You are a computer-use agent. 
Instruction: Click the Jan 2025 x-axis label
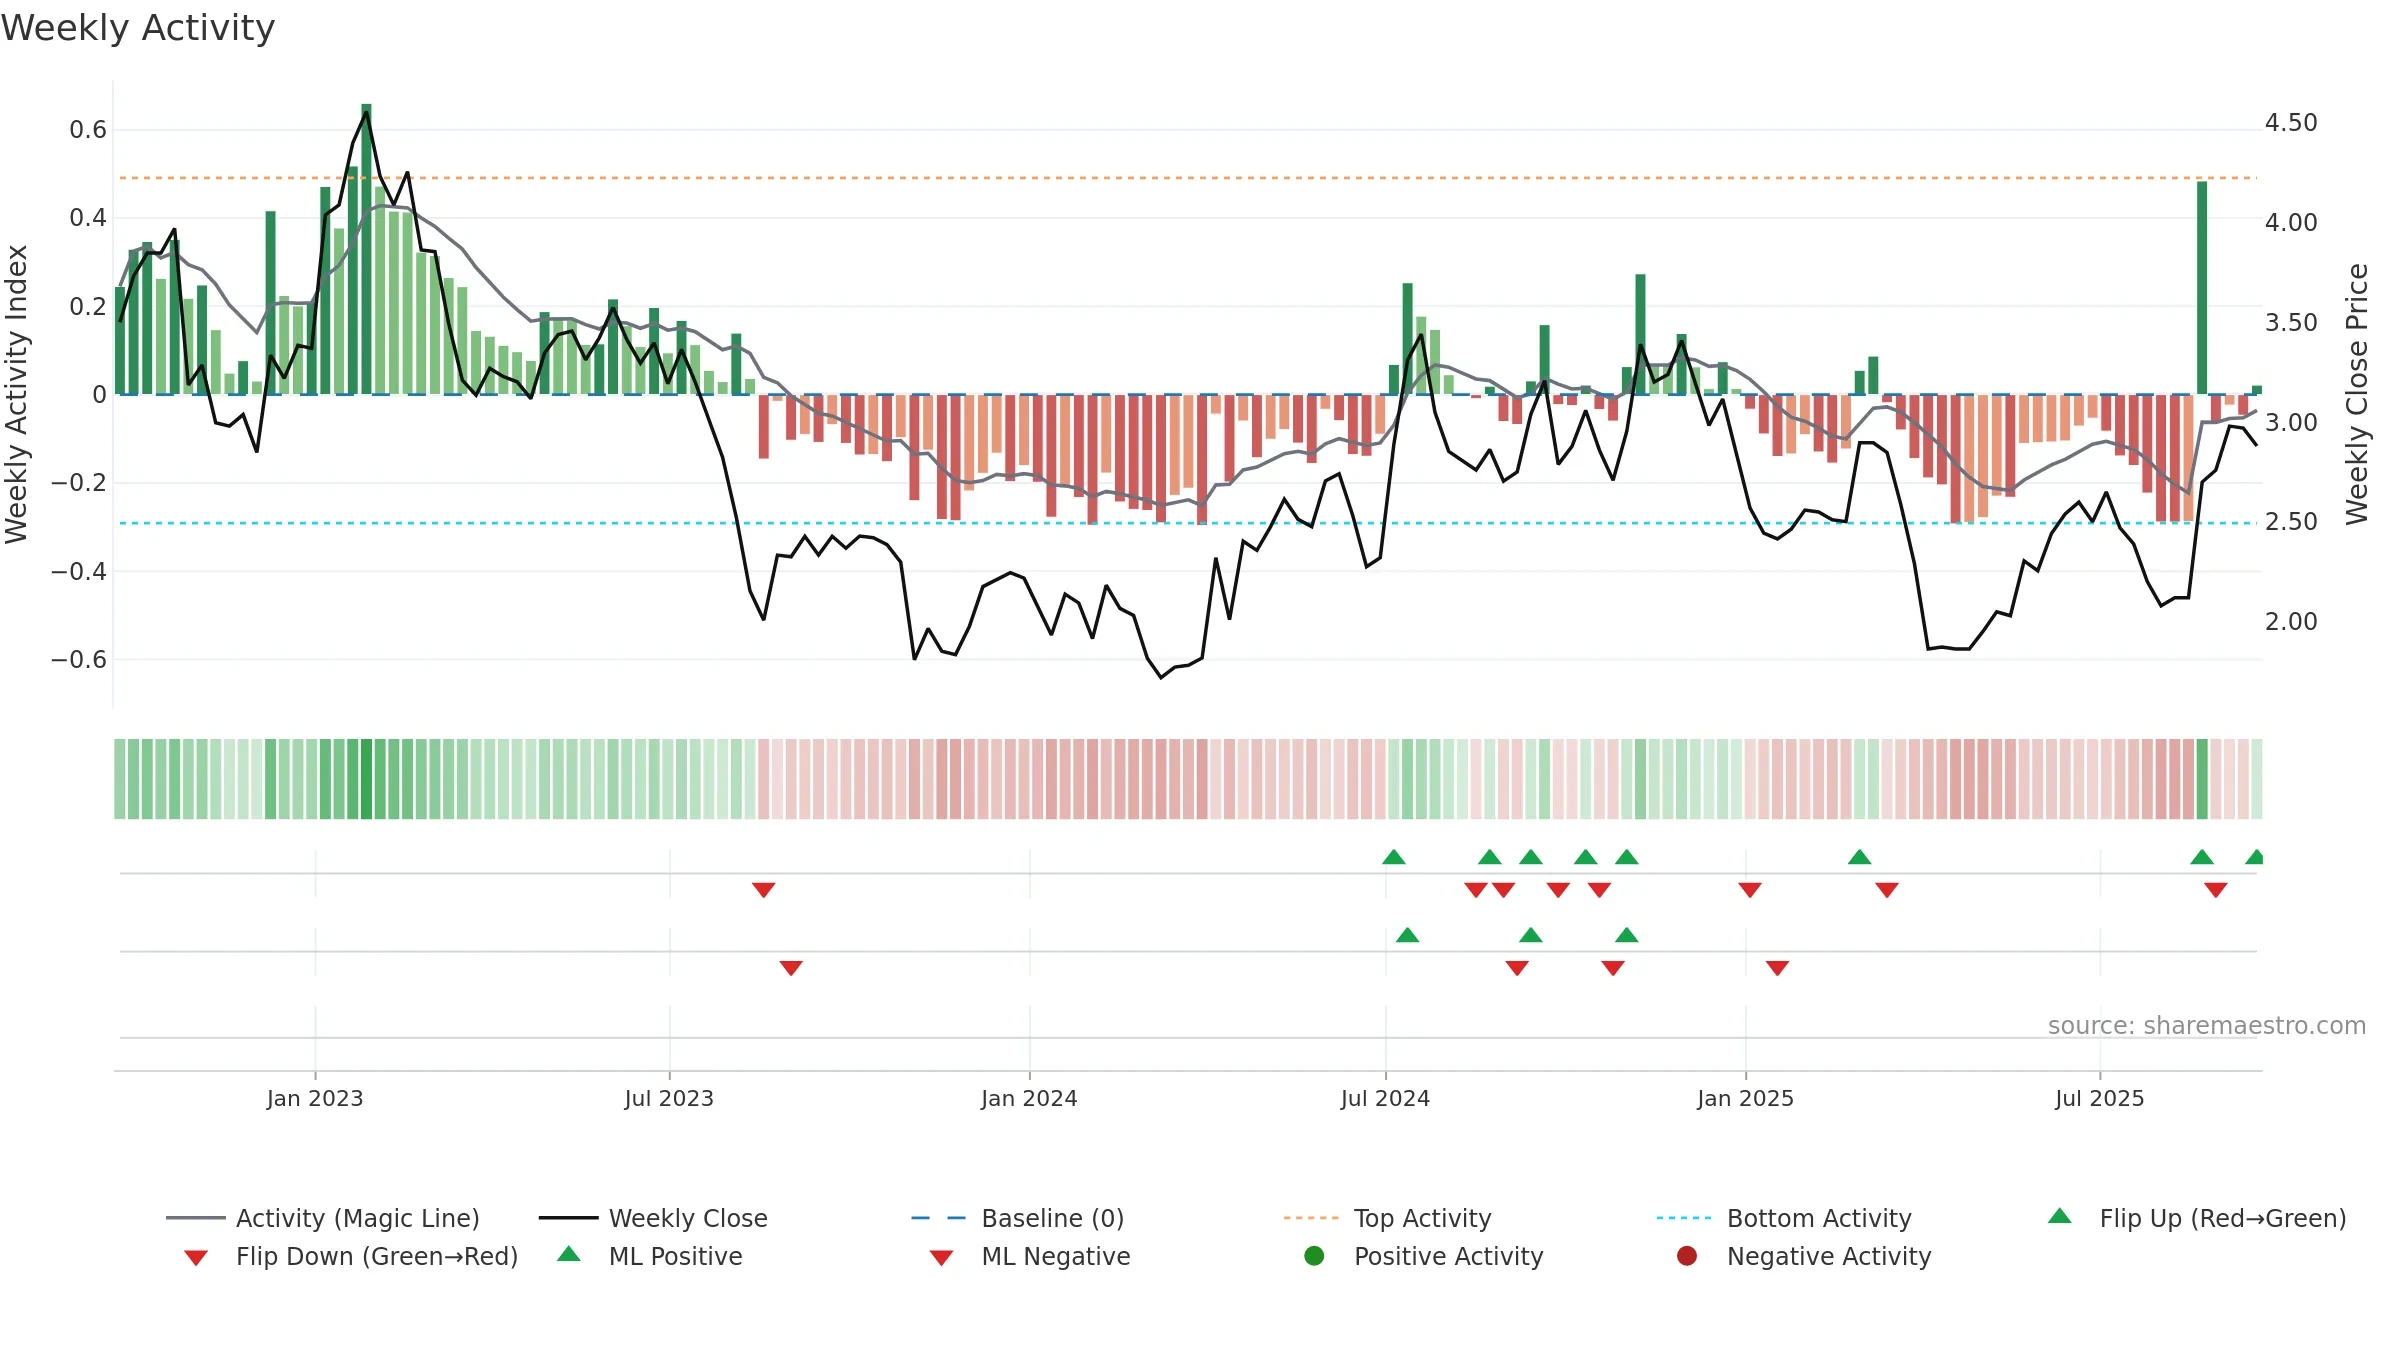pyautogui.click(x=1745, y=1099)
